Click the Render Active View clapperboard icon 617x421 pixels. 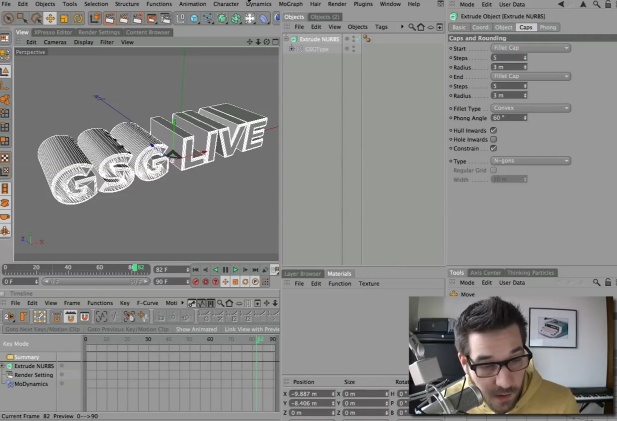110,18
